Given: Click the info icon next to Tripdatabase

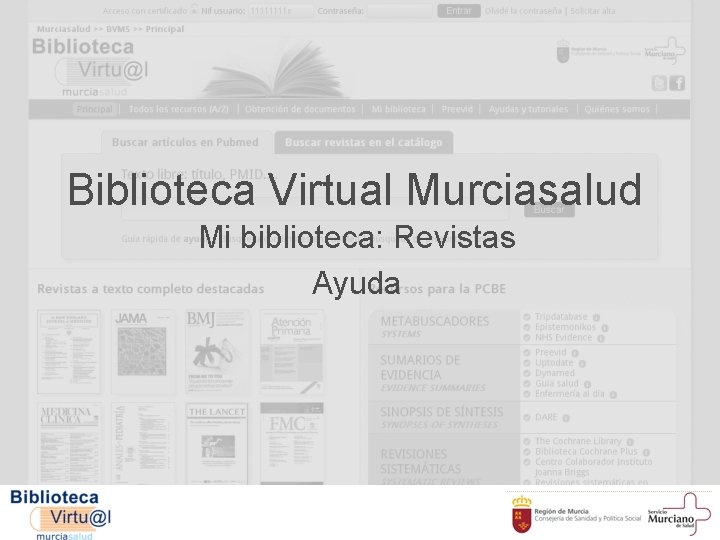Looking at the screenshot, I should [596, 317].
